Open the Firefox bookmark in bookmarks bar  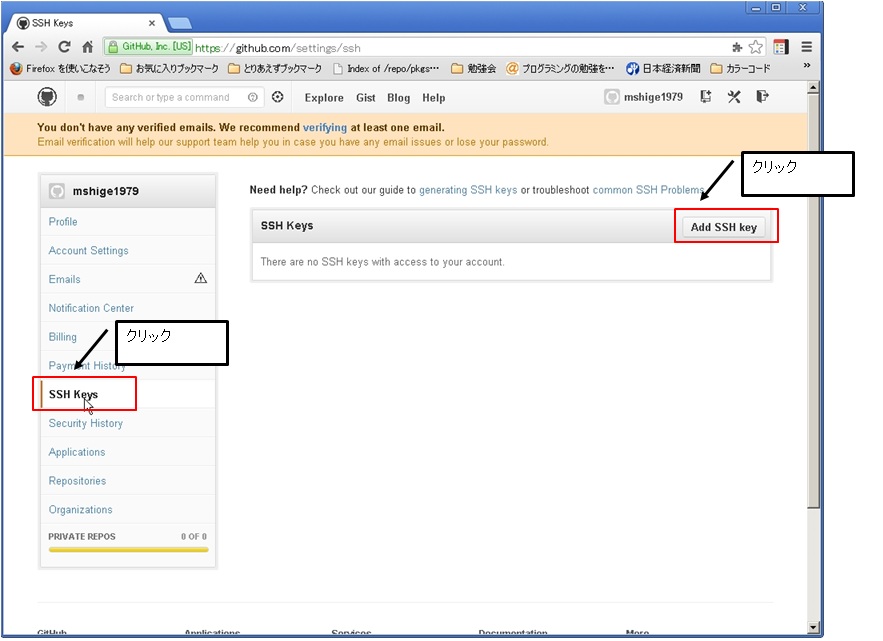[61, 69]
